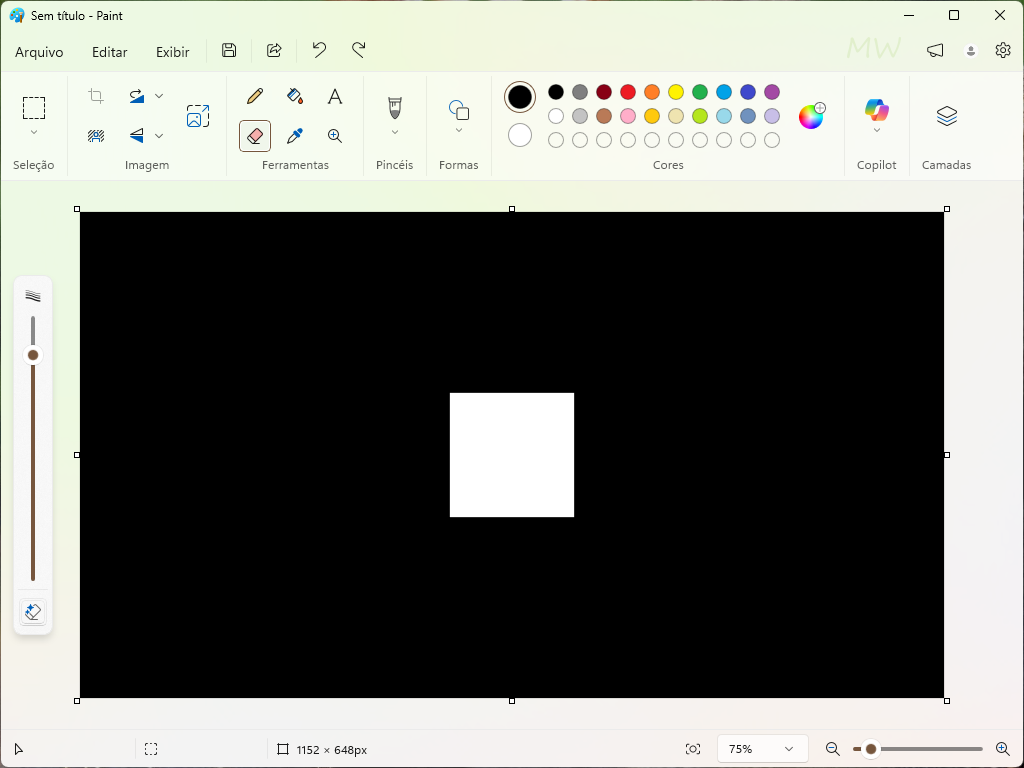Select the Fill with color tool
Viewport: 1024px width, 768px height.
pos(295,96)
